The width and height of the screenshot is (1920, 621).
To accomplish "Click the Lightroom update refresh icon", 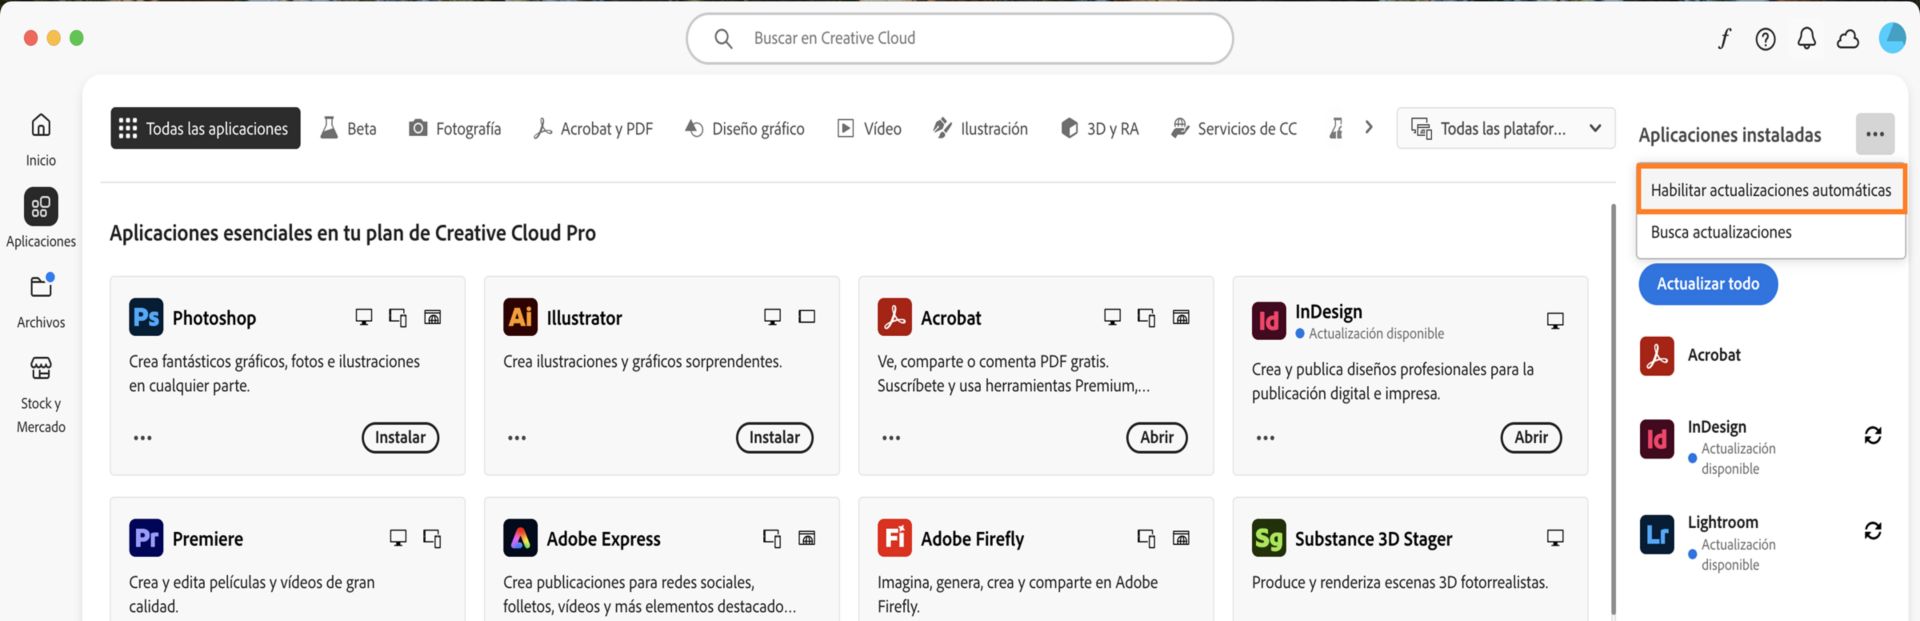I will coord(1873,531).
